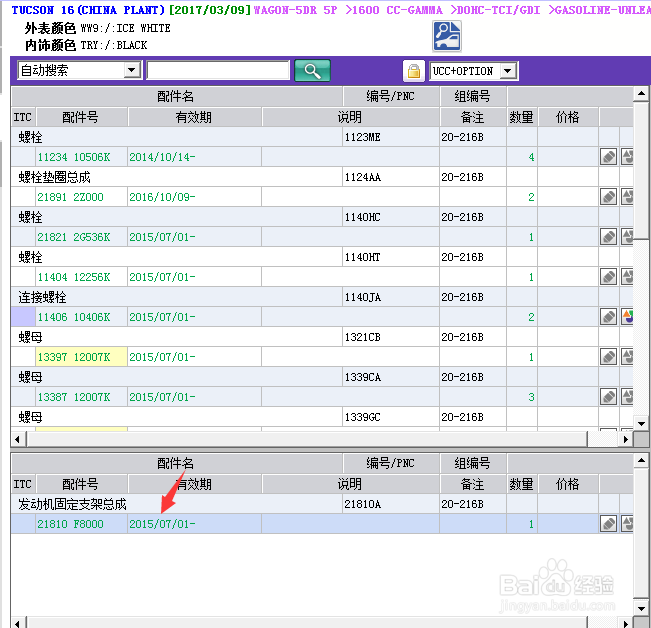Click upper table horizontal scroll right arrow
Screen dimensions: 651x628
click(x=625, y=439)
